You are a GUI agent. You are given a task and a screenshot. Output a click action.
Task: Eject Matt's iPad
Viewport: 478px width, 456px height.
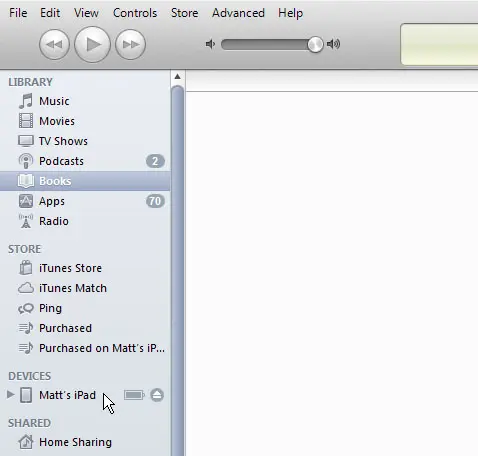point(157,395)
